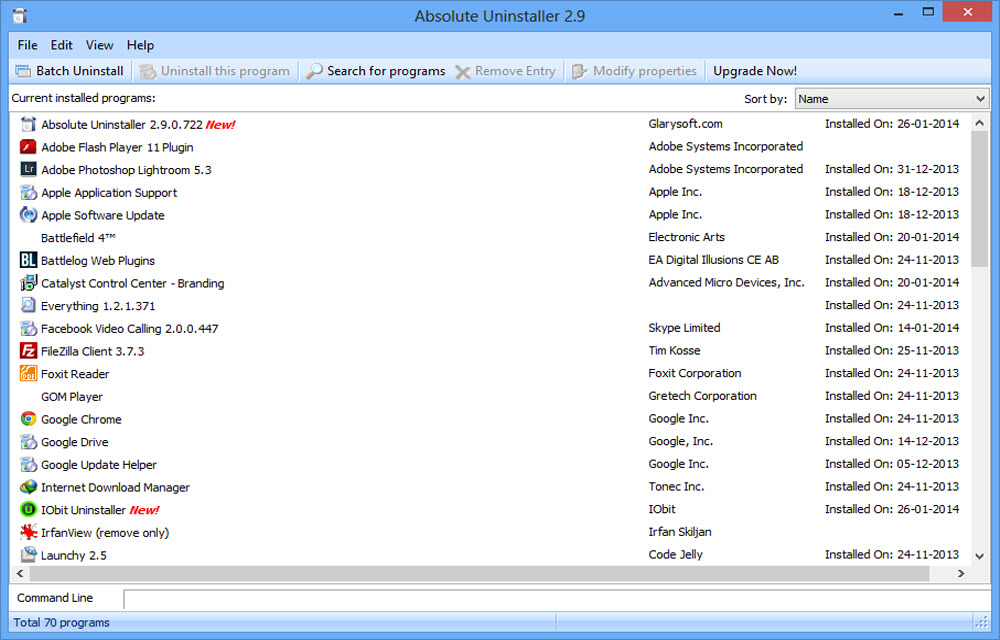Click EA Digital Illusions CE AB text
1000x640 pixels.
714,259
